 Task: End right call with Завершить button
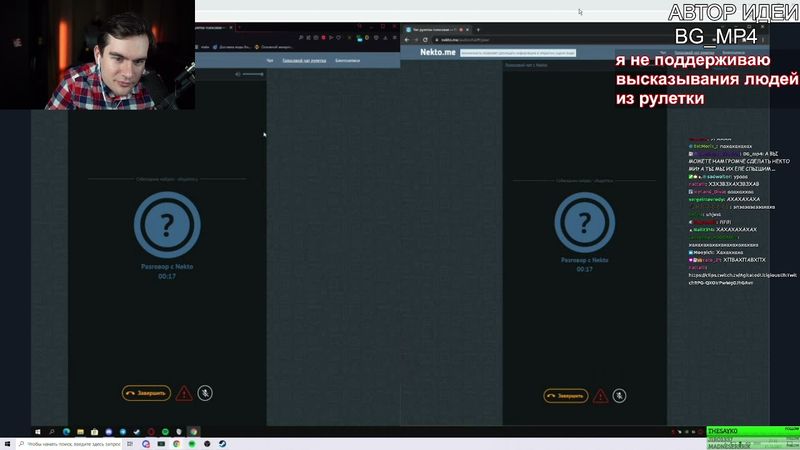(566, 396)
